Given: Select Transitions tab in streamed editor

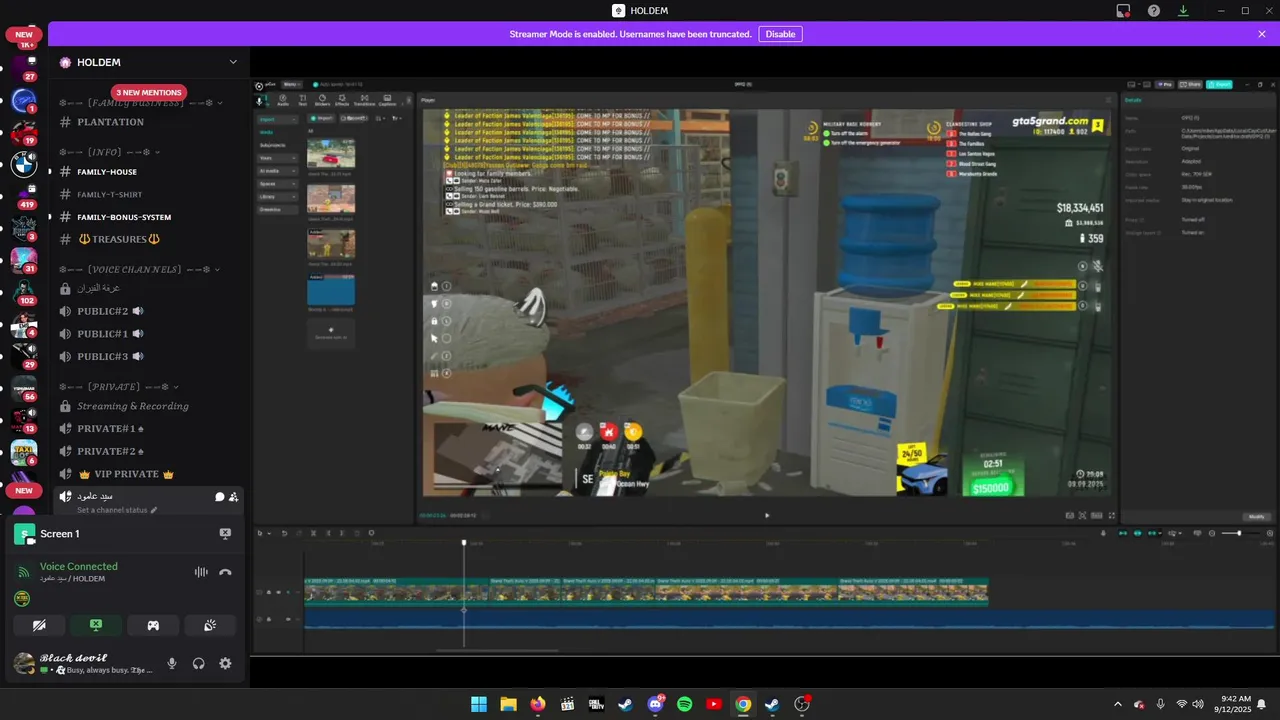Looking at the screenshot, I should pos(364,101).
